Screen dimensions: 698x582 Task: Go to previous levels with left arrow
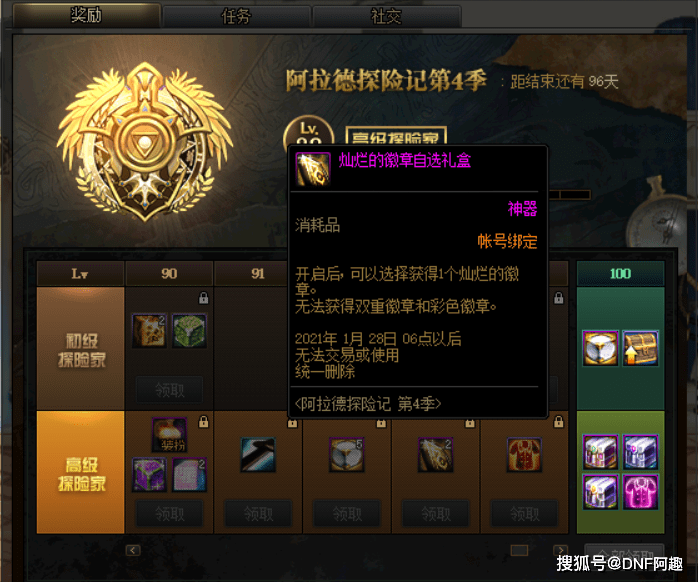(133, 550)
